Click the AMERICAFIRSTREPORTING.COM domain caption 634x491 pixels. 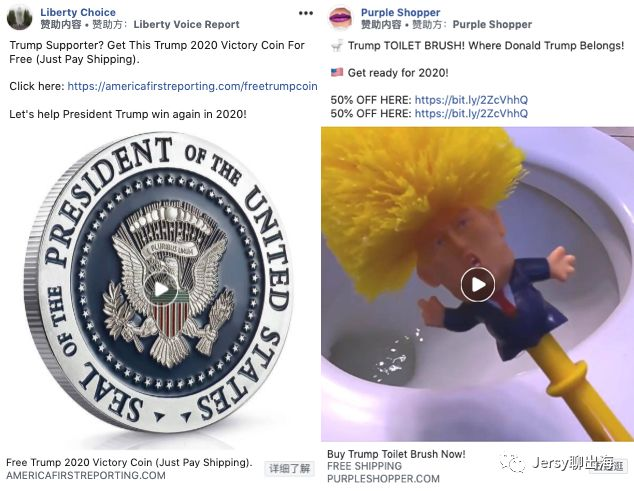(86, 475)
